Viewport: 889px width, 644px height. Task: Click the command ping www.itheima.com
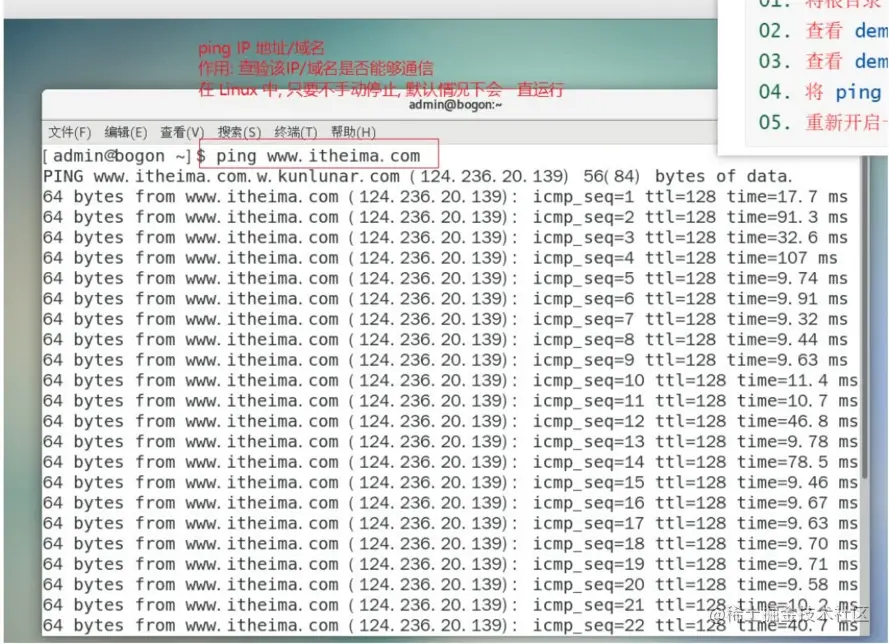pos(318,156)
